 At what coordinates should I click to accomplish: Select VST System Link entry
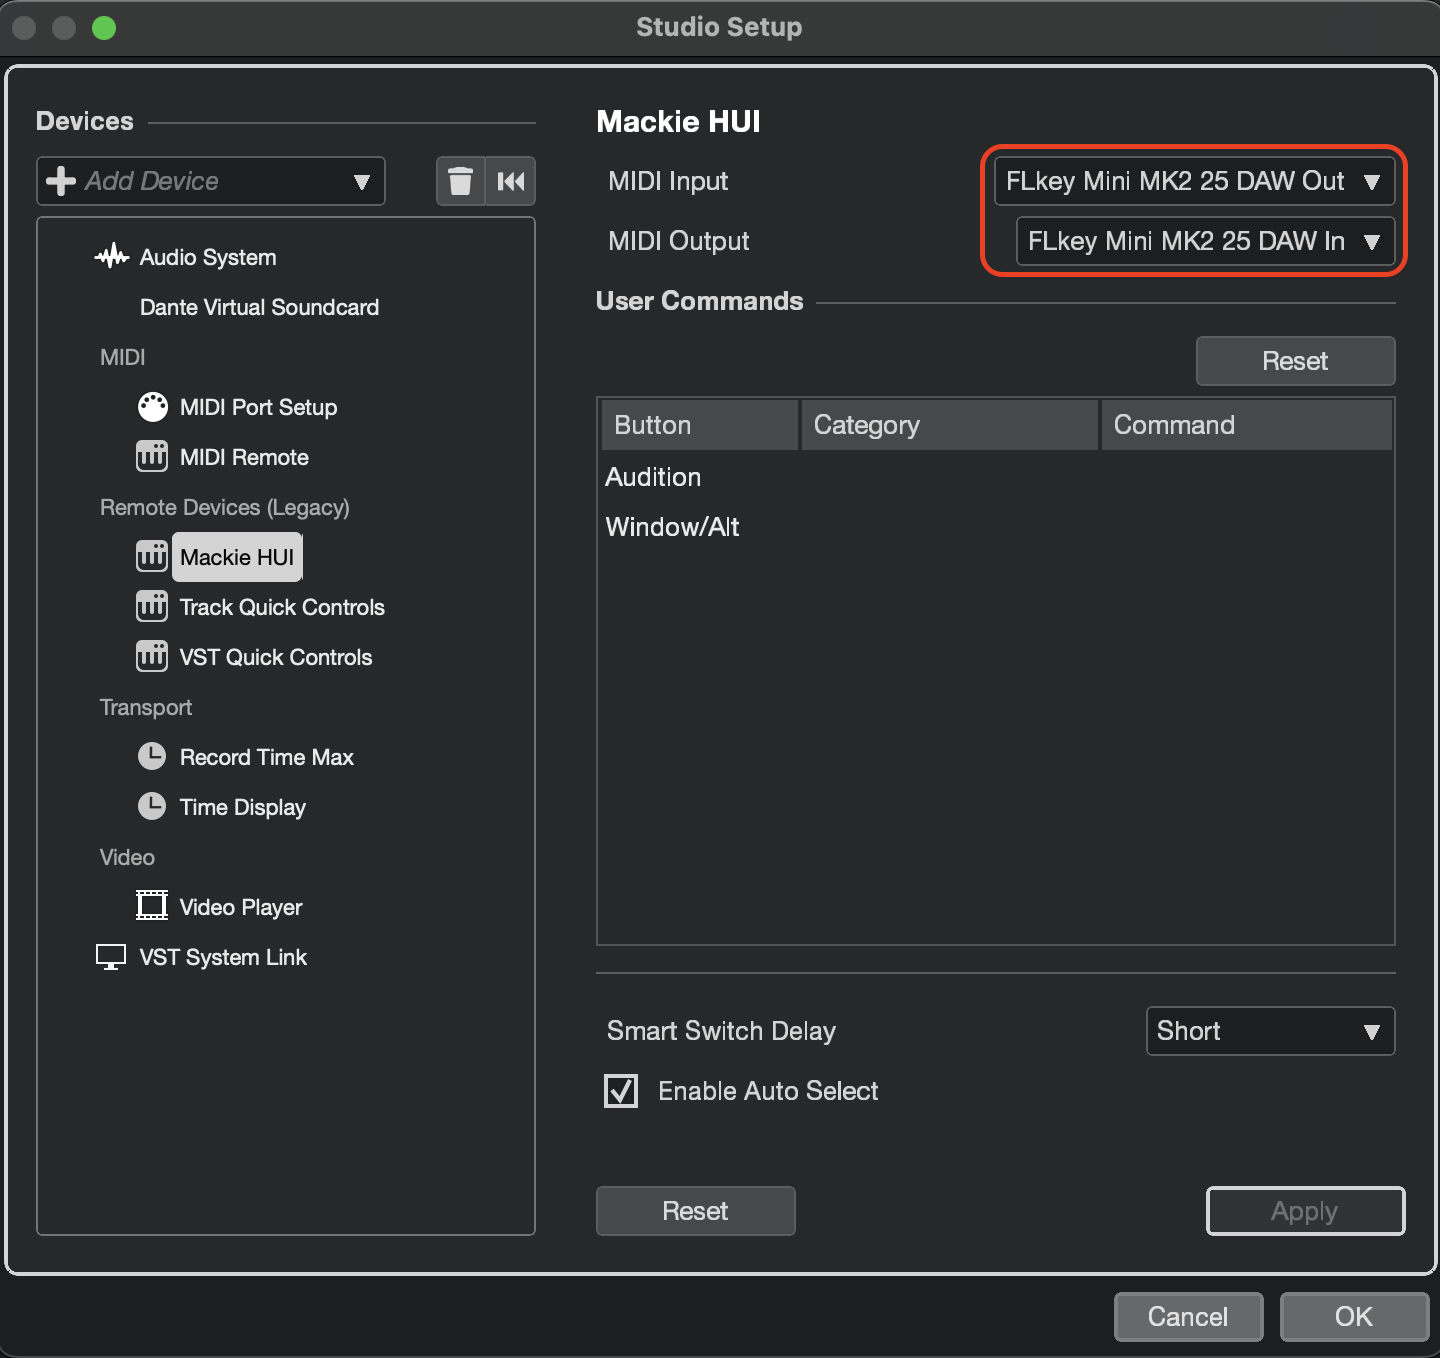click(x=223, y=957)
